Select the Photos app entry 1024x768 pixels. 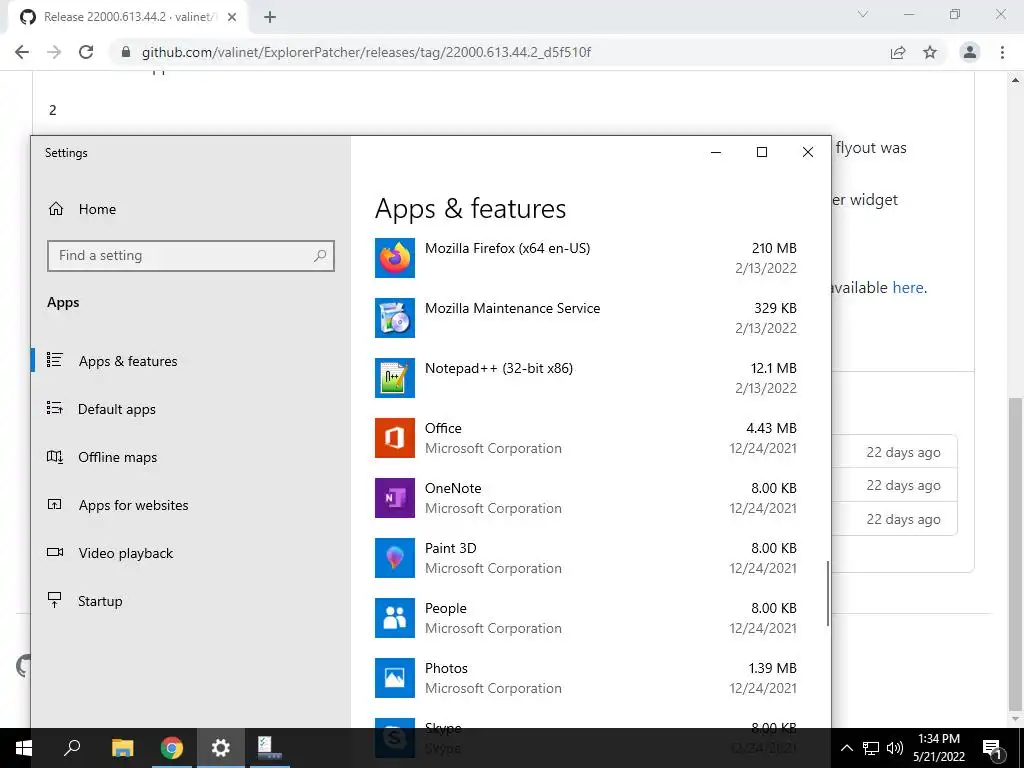pos(586,679)
